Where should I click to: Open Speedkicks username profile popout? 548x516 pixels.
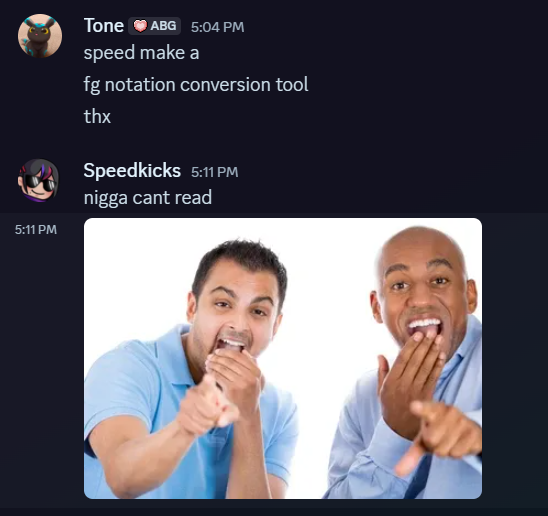[132, 171]
